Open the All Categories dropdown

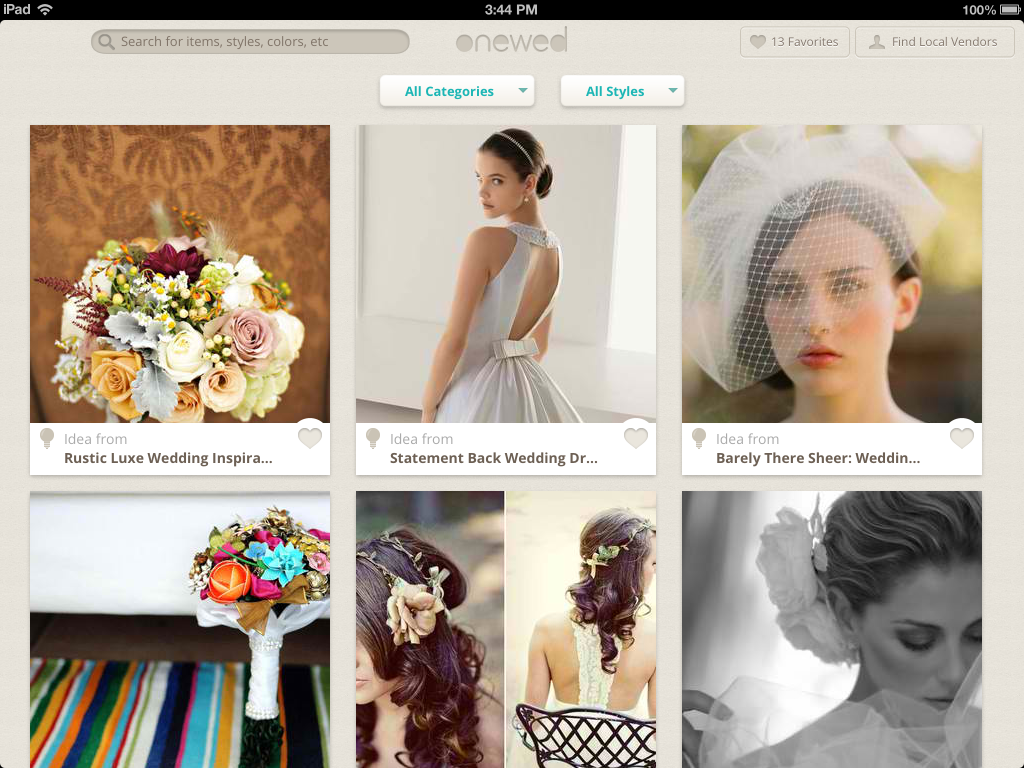click(457, 91)
